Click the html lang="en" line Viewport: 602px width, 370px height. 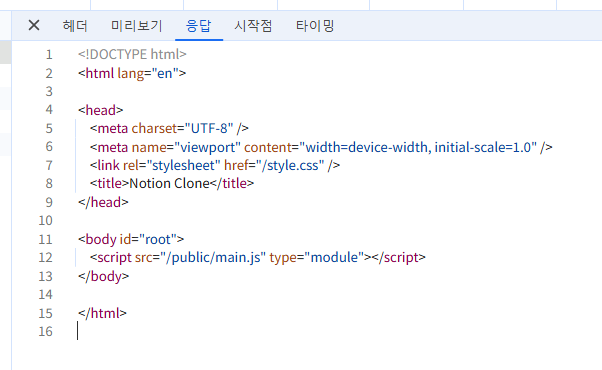(x=132, y=73)
